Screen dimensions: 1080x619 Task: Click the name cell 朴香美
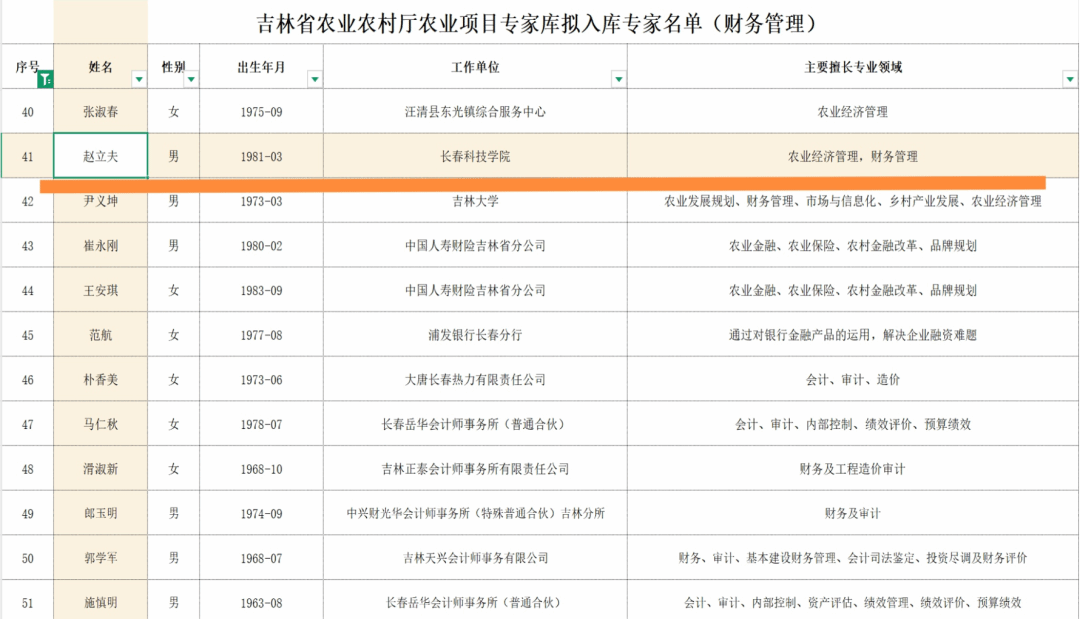(x=100, y=380)
